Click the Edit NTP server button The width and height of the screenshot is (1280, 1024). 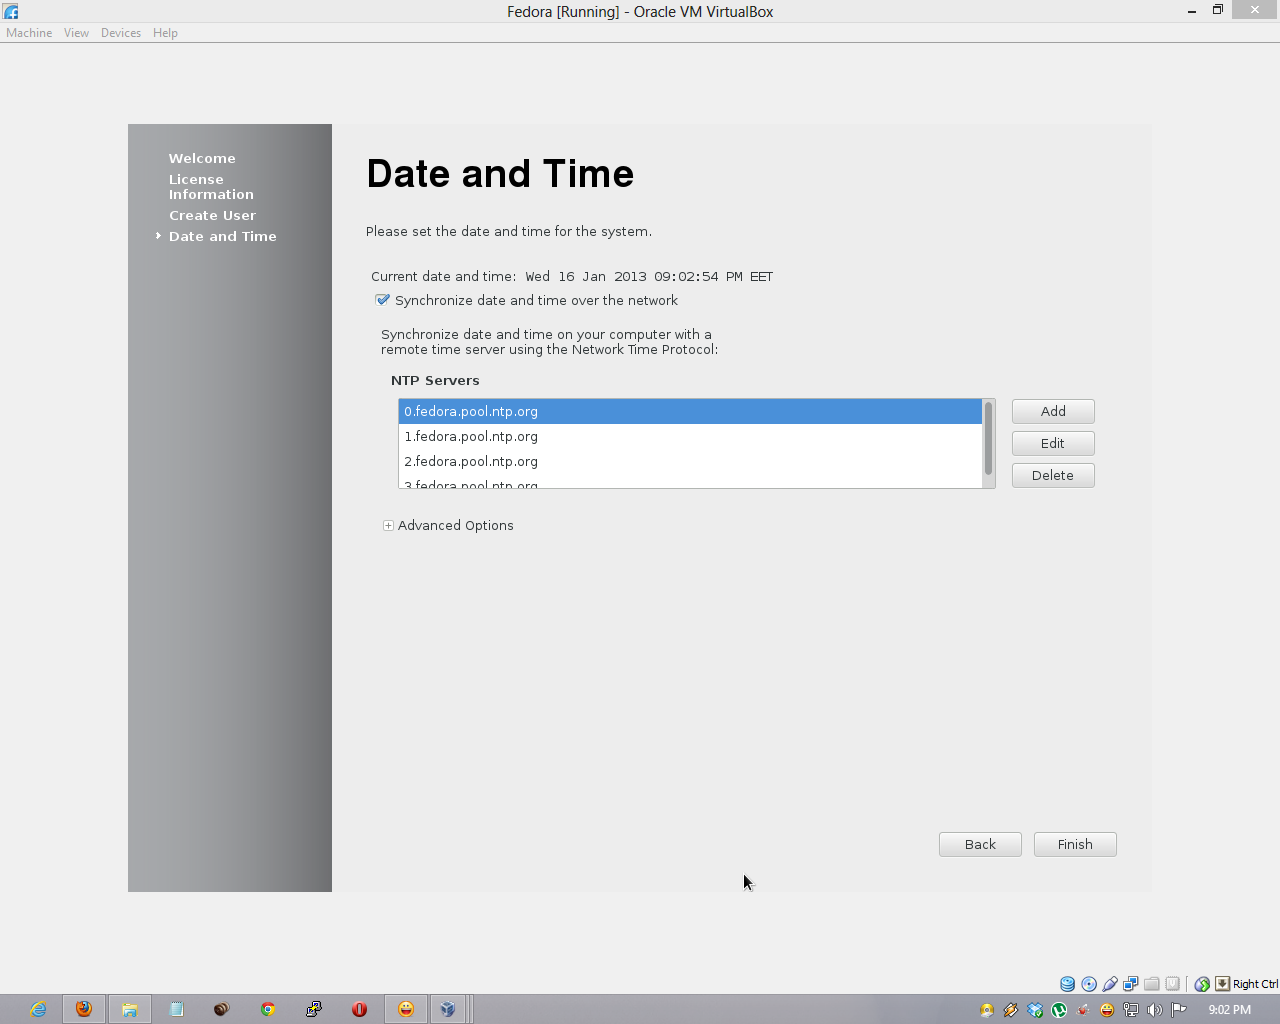click(1053, 443)
